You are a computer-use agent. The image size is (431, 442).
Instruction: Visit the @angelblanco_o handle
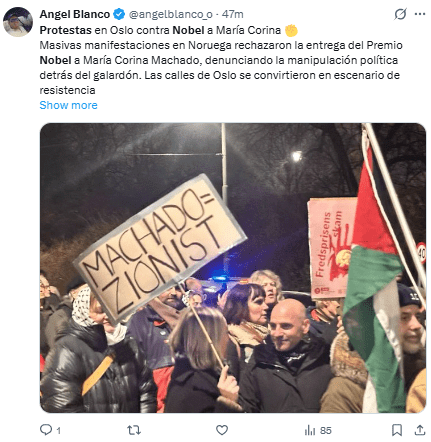tap(170, 14)
